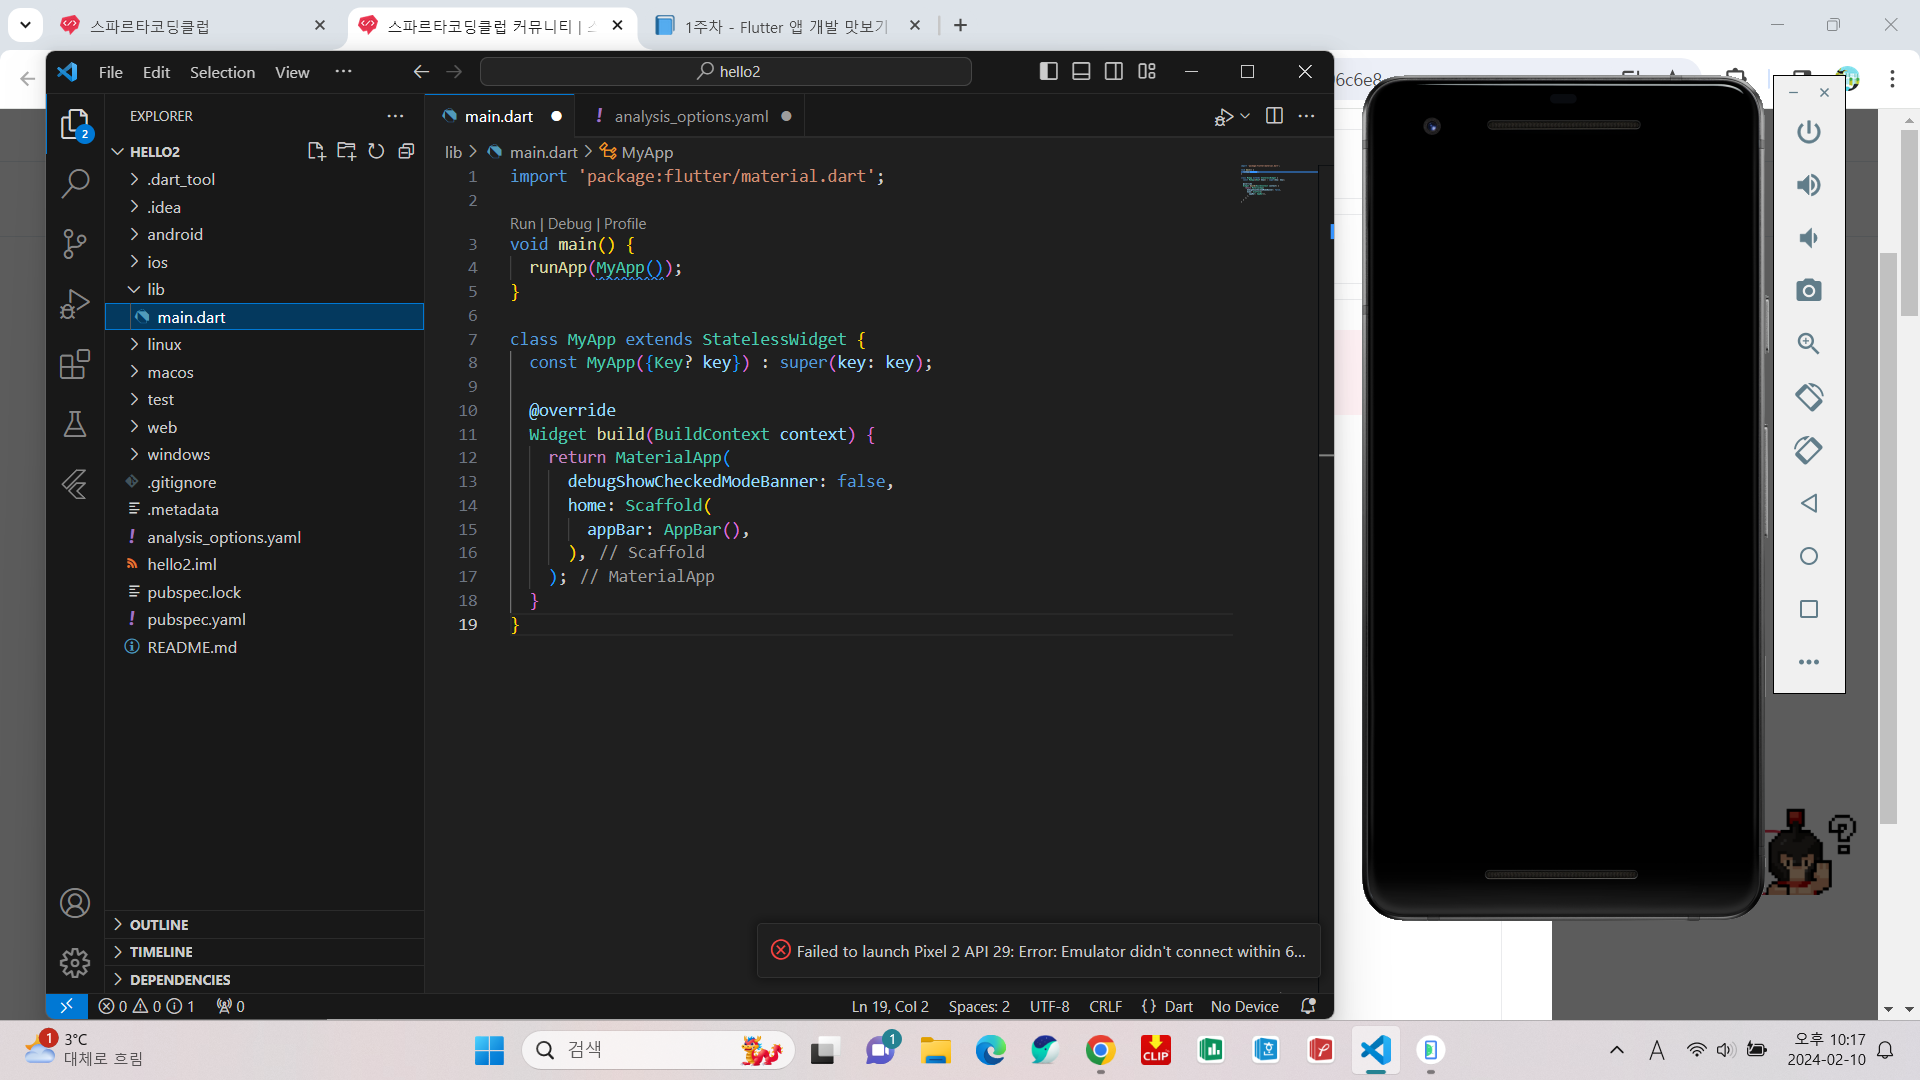Open VS Code notifications bell
This screenshot has height=1080, width=1920.
click(1308, 1006)
